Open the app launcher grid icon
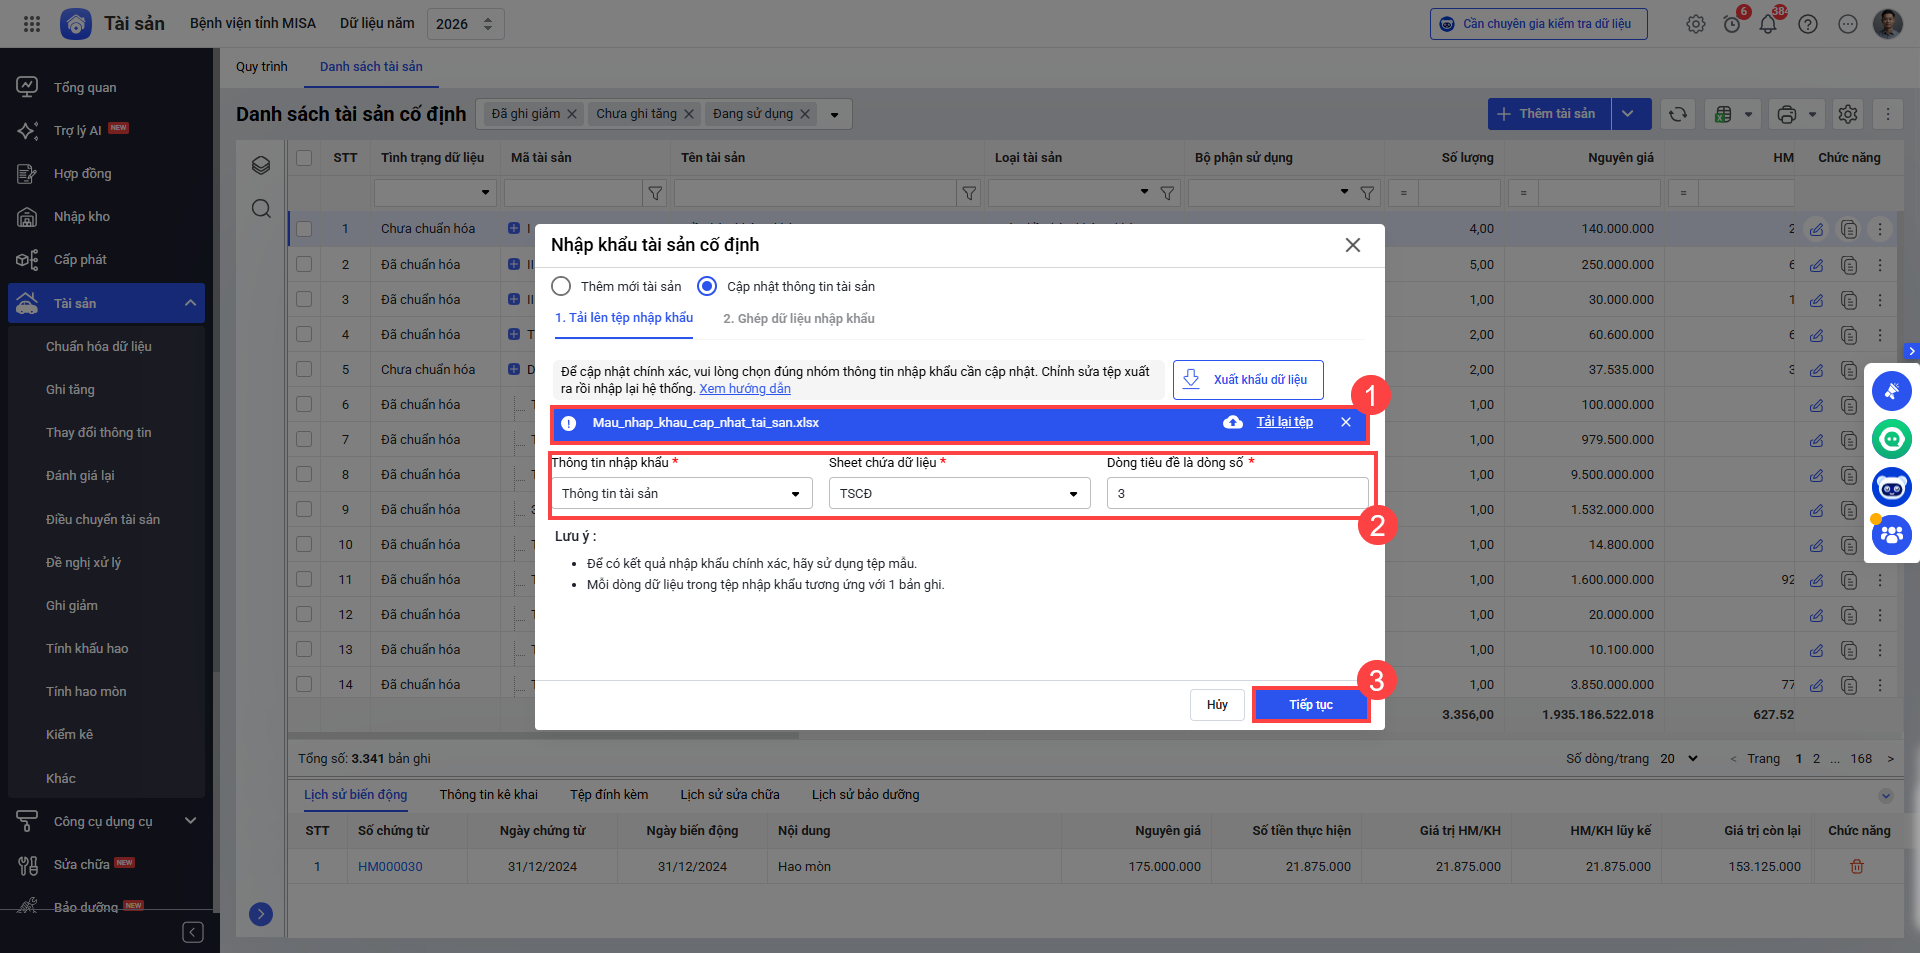The image size is (1920, 953). pyautogui.click(x=32, y=24)
